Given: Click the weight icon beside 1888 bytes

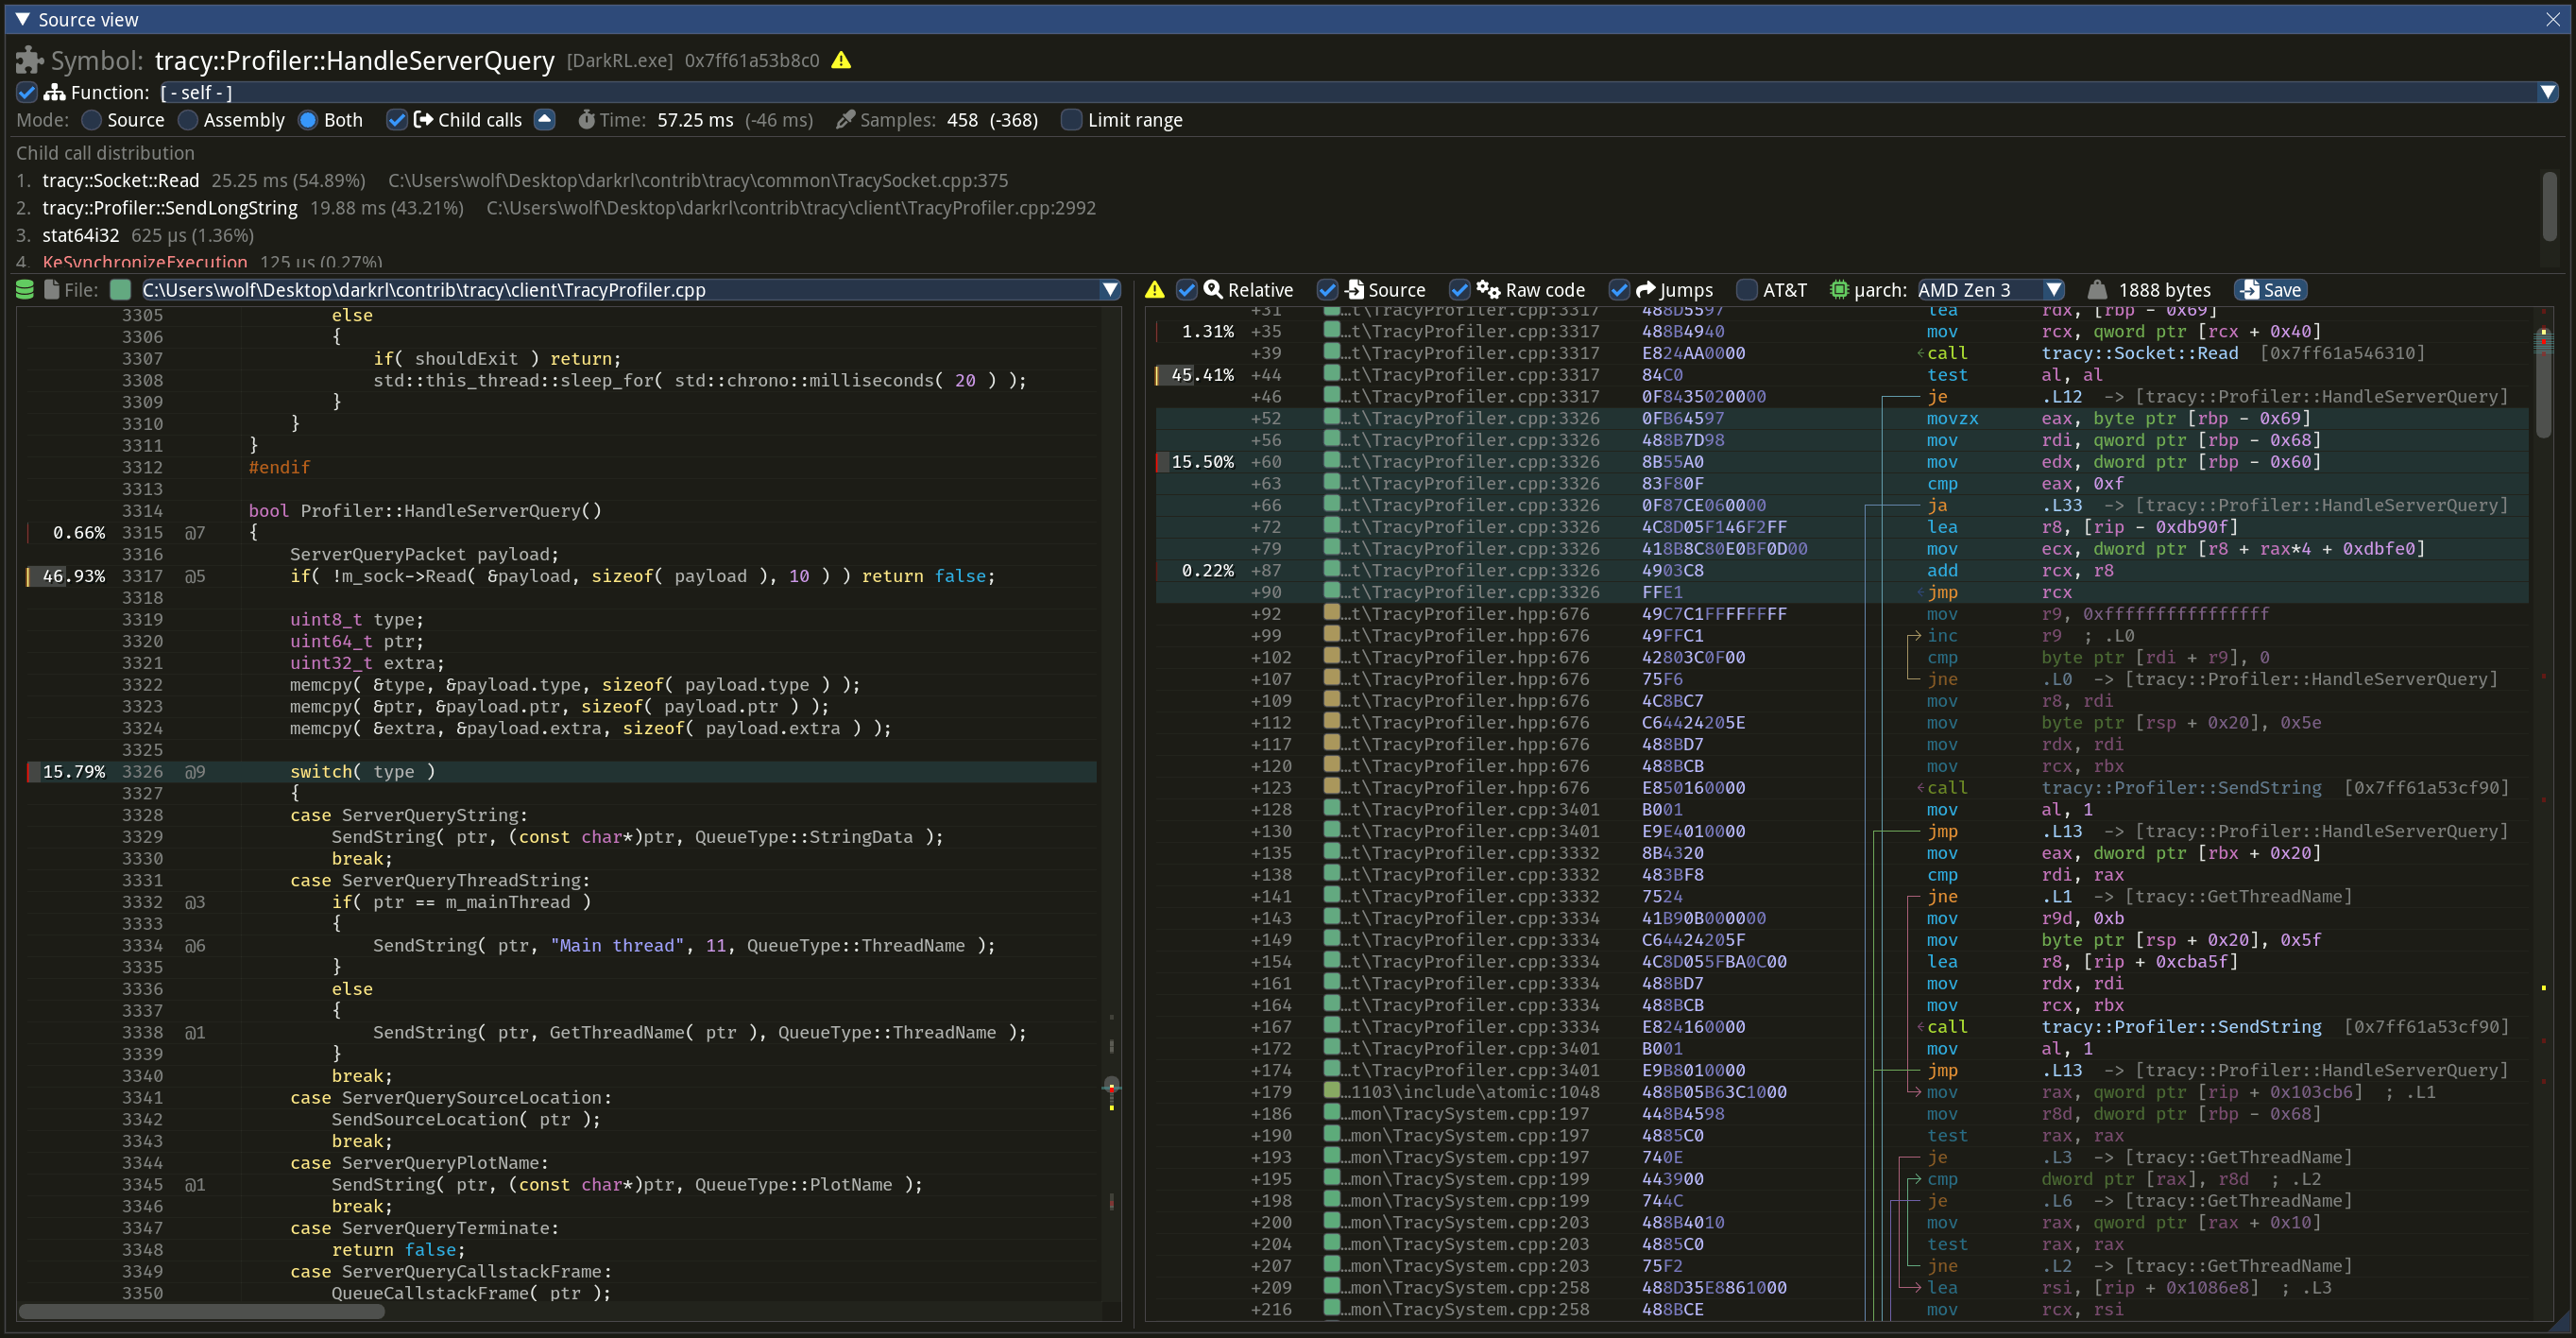Looking at the screenshot, I should tap(2098, 290).
